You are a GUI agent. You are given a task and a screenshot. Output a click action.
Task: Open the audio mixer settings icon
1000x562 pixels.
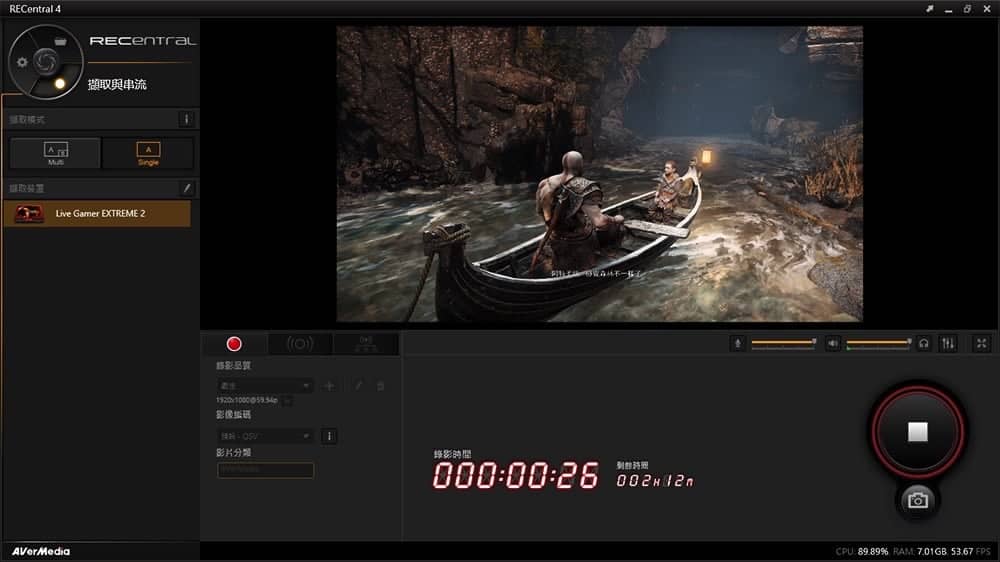948,343
